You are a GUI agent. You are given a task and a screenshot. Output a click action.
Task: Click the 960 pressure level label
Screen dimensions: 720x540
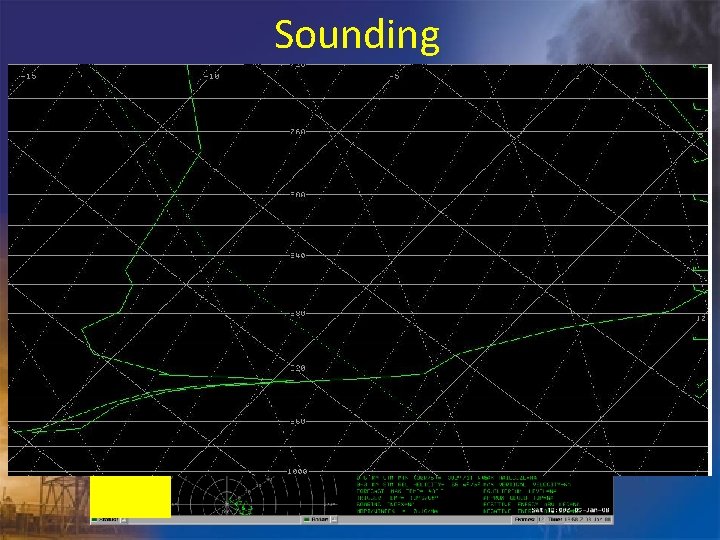(x=298, y=421)
